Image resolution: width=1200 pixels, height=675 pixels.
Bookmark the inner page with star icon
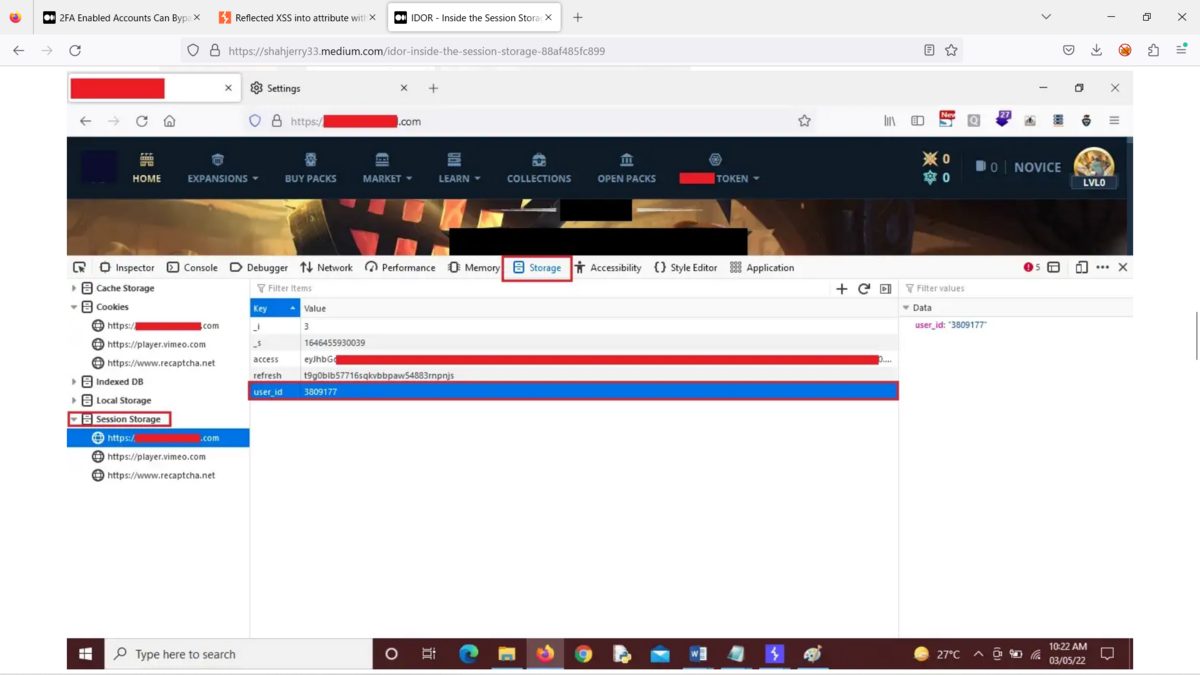(804, 121)
